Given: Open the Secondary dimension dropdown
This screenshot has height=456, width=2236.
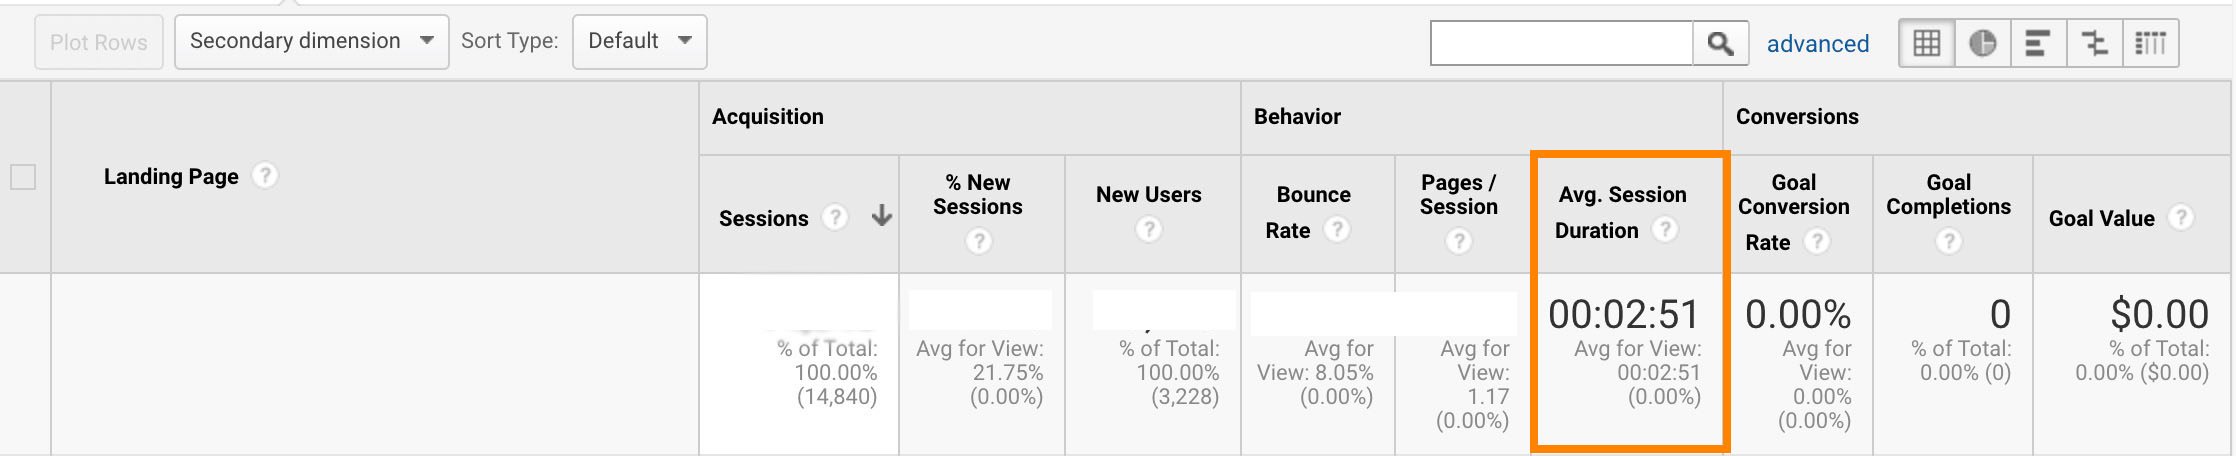Looking at the screenshot, I should tap(311, 42).
